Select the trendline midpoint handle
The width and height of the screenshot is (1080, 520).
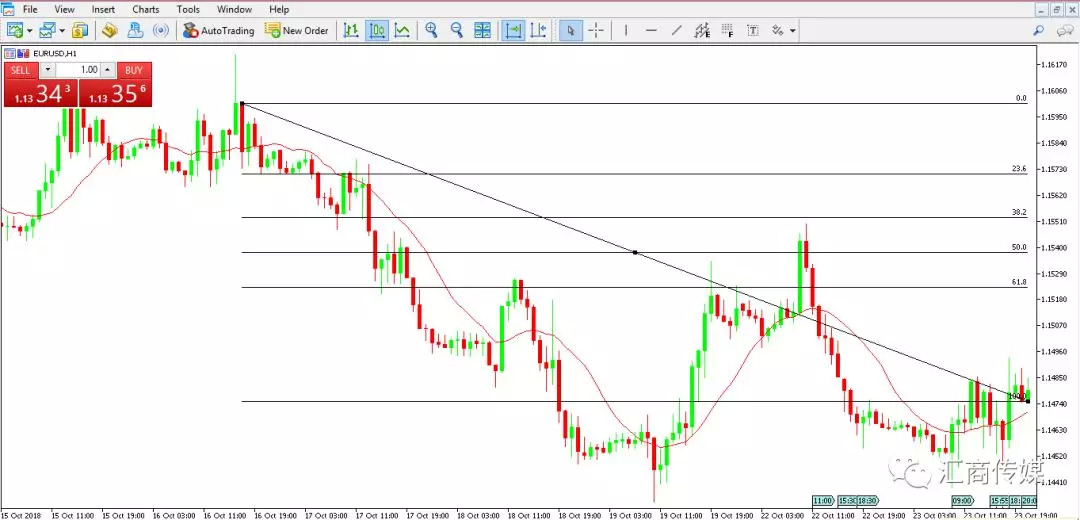point(634,253)
